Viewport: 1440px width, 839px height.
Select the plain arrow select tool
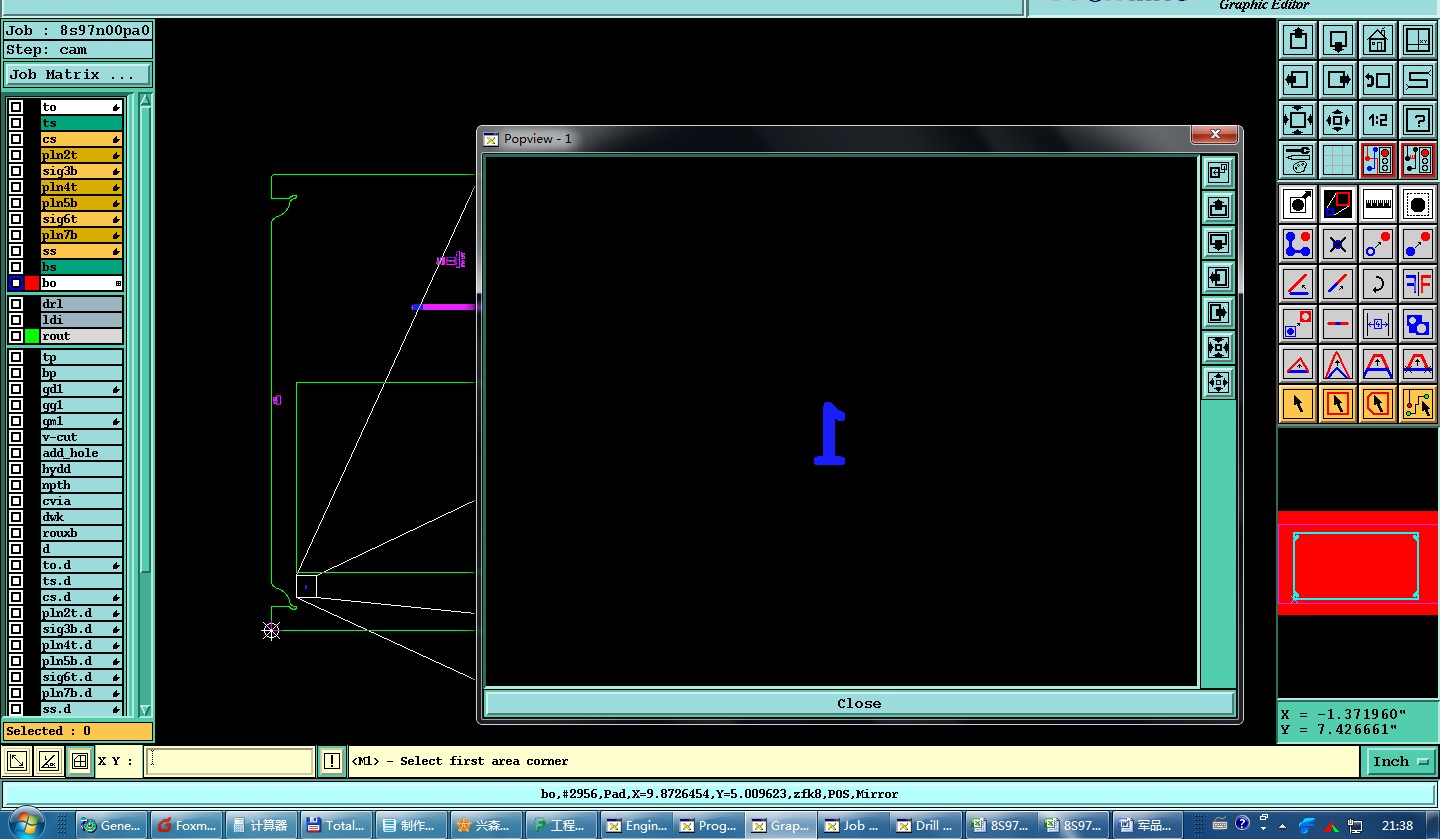click(1298, 404)
